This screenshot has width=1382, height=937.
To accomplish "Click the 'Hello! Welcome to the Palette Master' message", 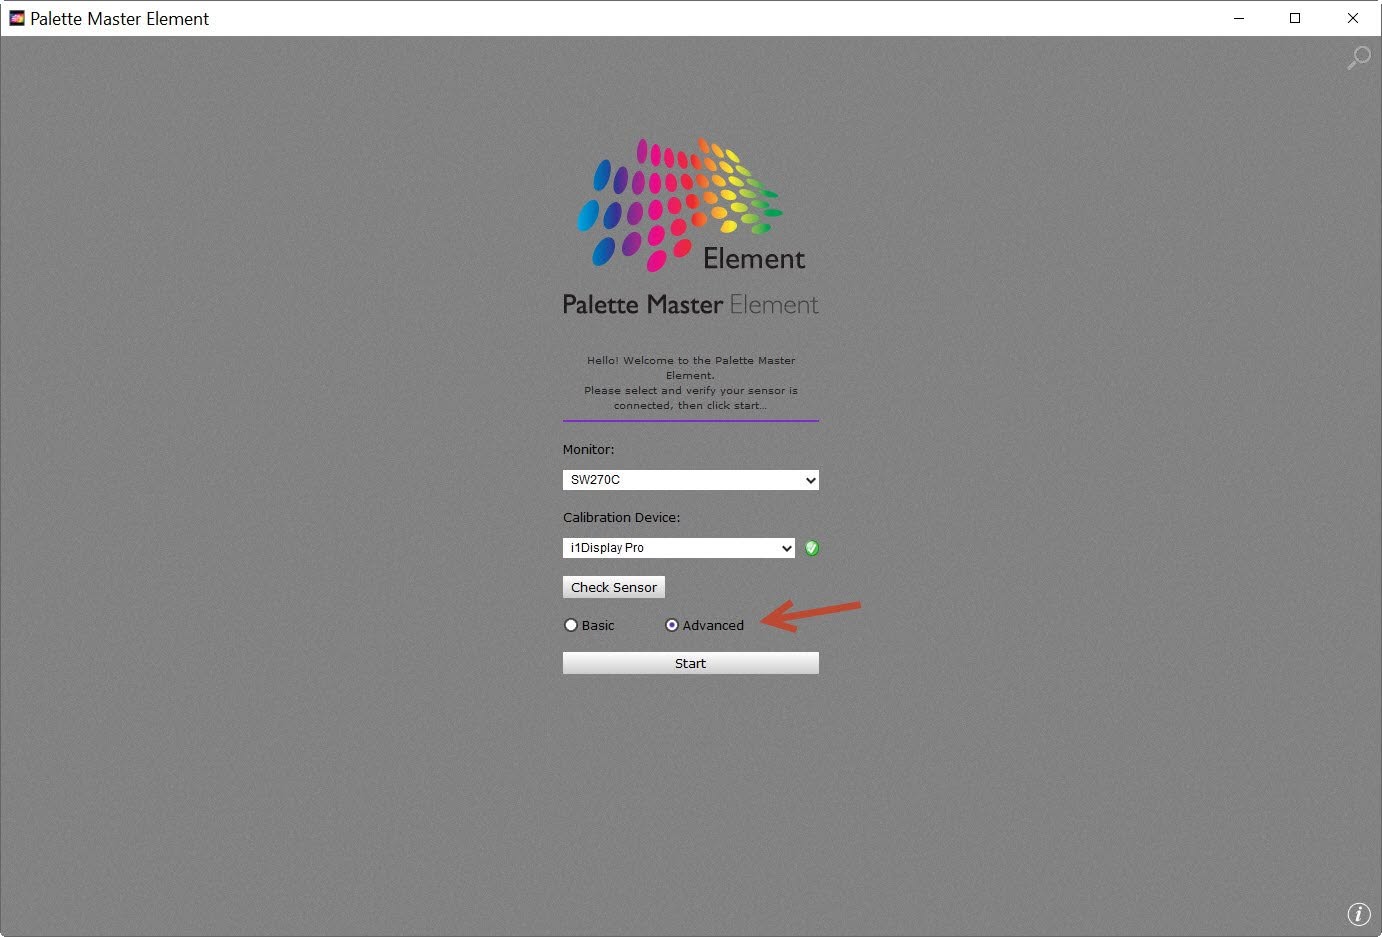I will (691, 383).
